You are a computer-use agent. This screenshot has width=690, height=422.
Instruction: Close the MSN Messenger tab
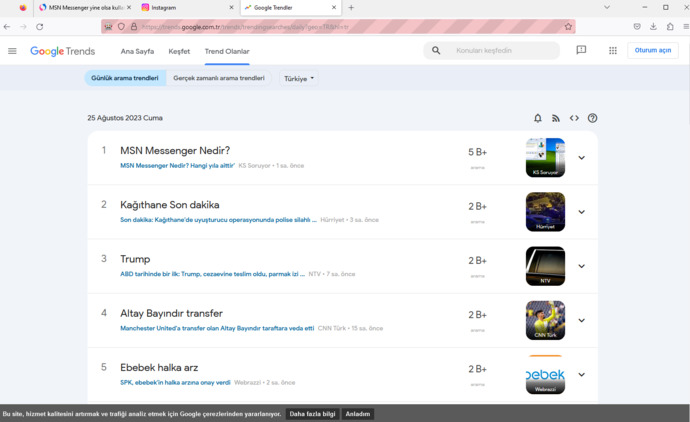click(x=129, y=7)
